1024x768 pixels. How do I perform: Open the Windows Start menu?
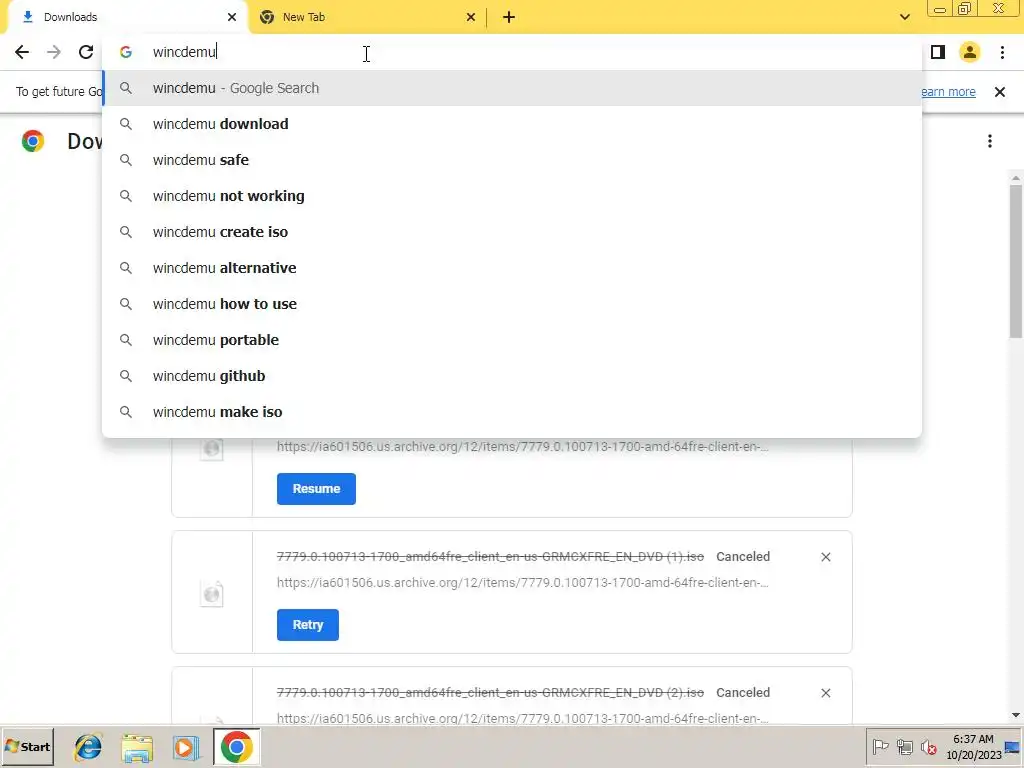27,747
